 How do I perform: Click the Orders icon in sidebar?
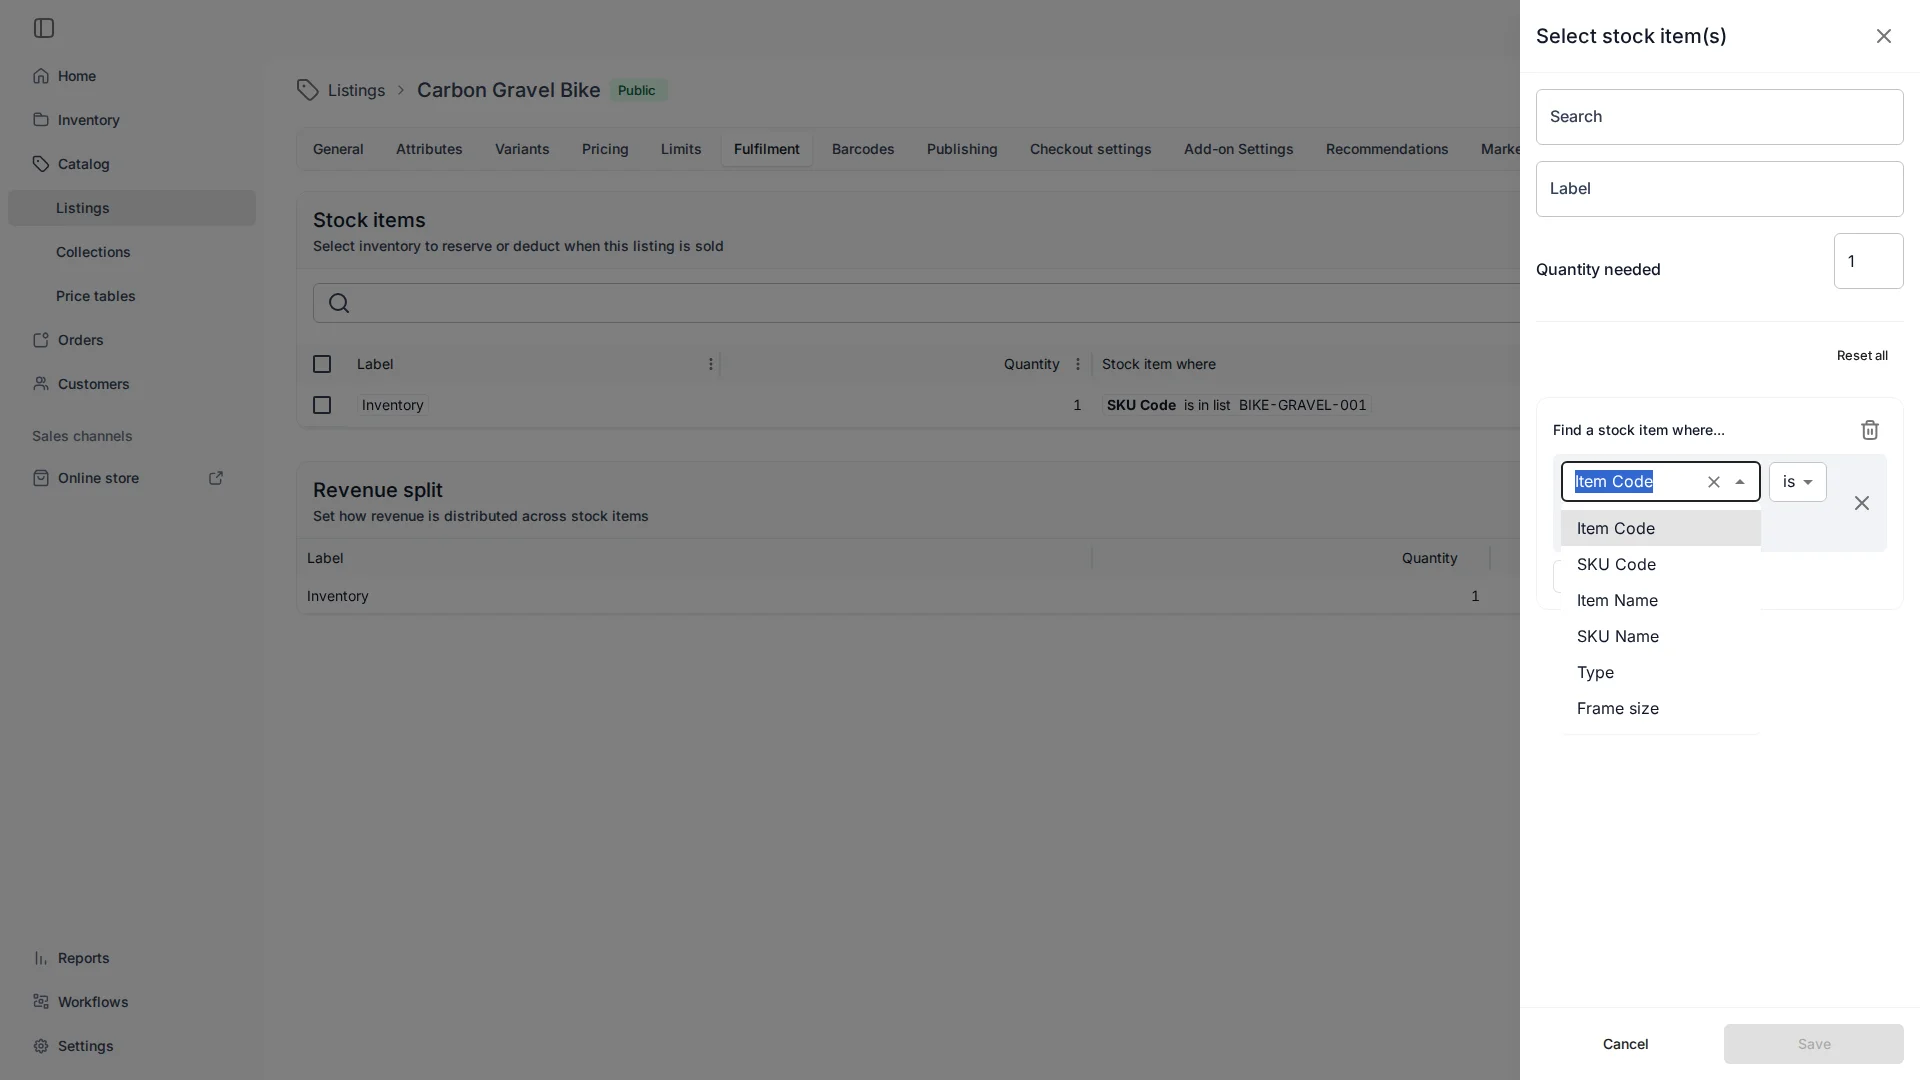tap(40, 340)
